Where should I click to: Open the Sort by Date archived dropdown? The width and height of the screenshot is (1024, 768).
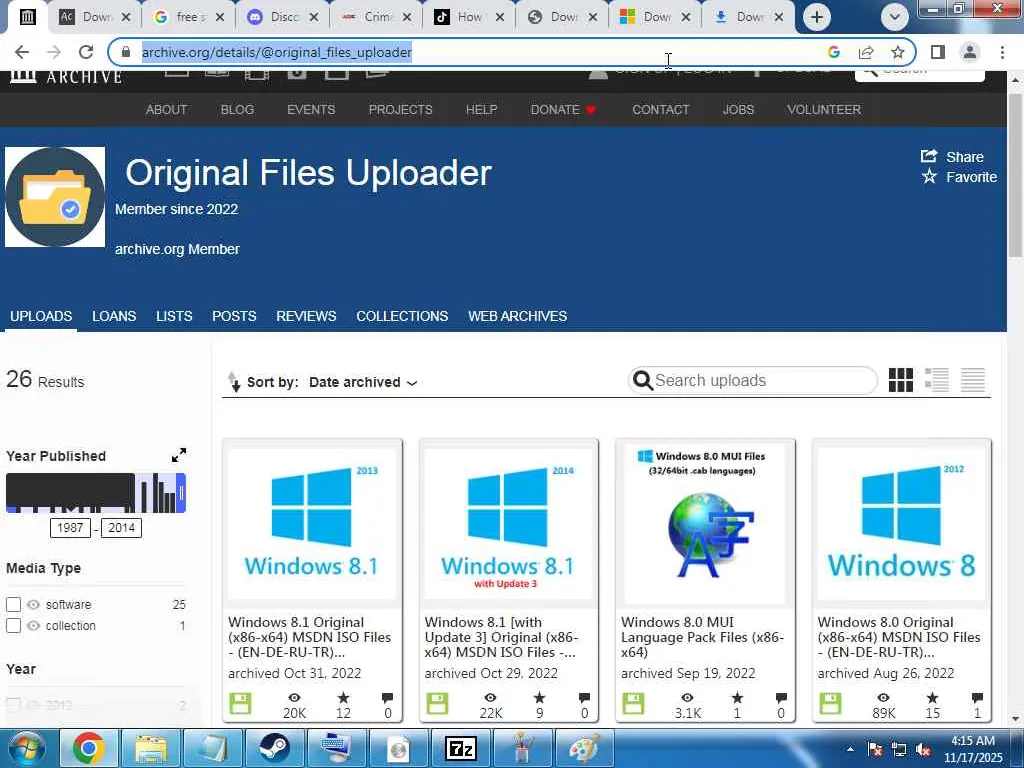pyautogui.click(x=363, y=382)
